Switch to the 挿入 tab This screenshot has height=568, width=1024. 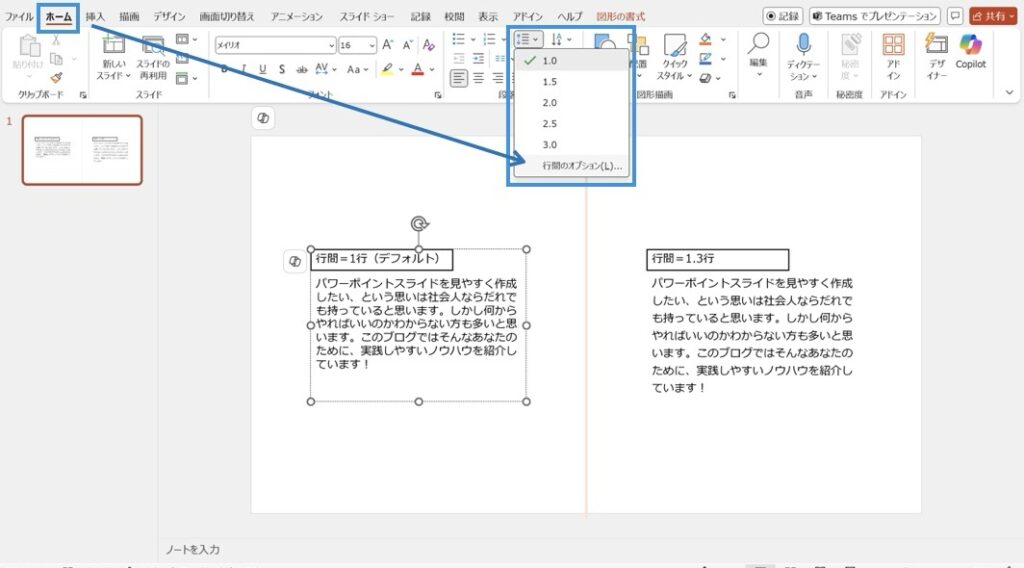pyautogui.click(x=95, y=16)
